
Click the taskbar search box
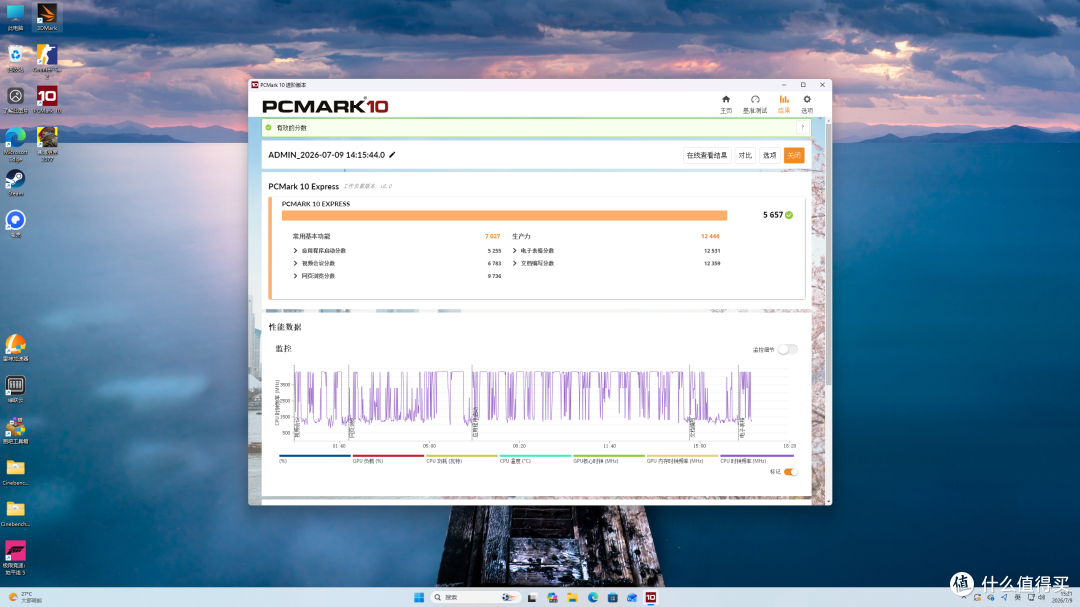pos(475,597)
